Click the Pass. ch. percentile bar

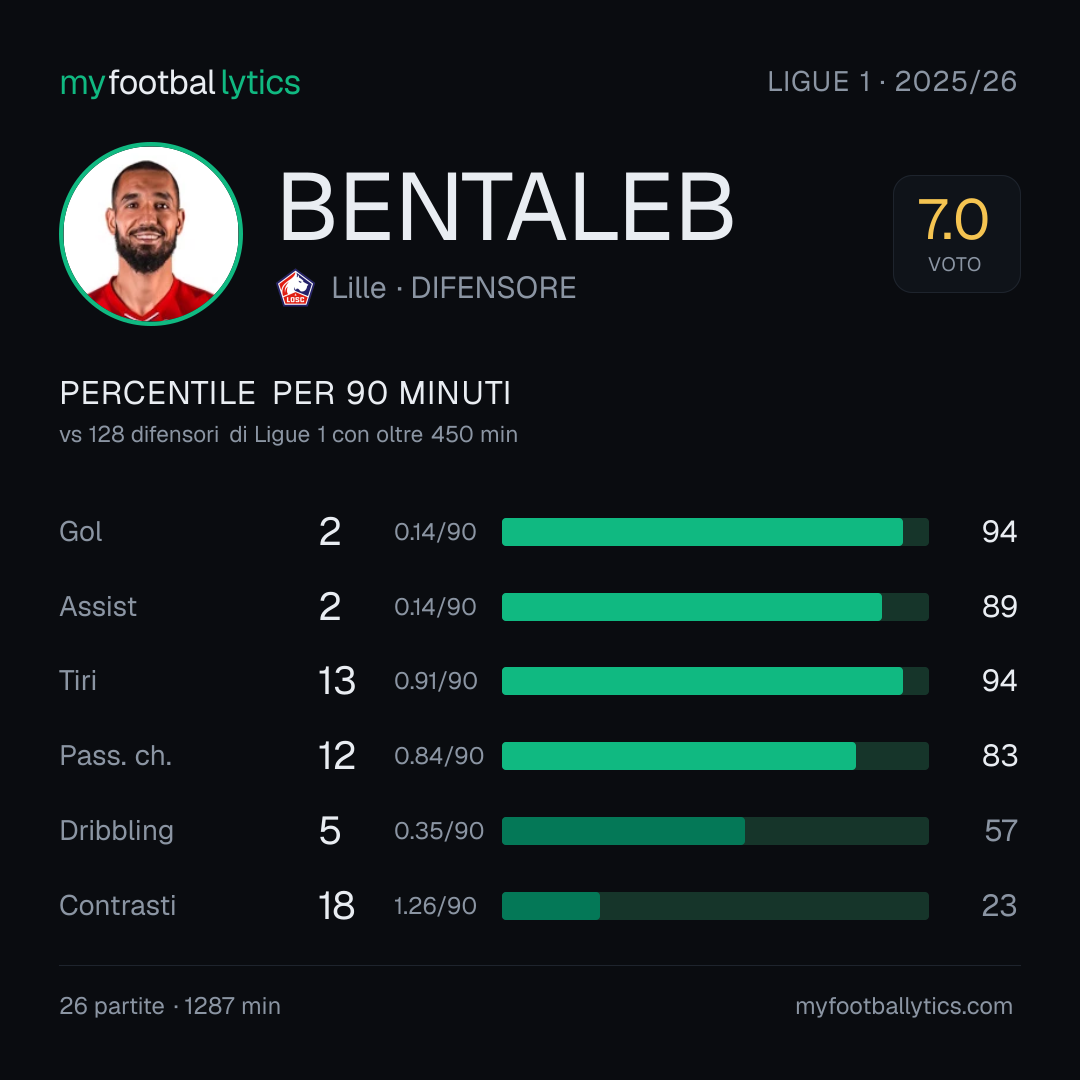(715, 756)
